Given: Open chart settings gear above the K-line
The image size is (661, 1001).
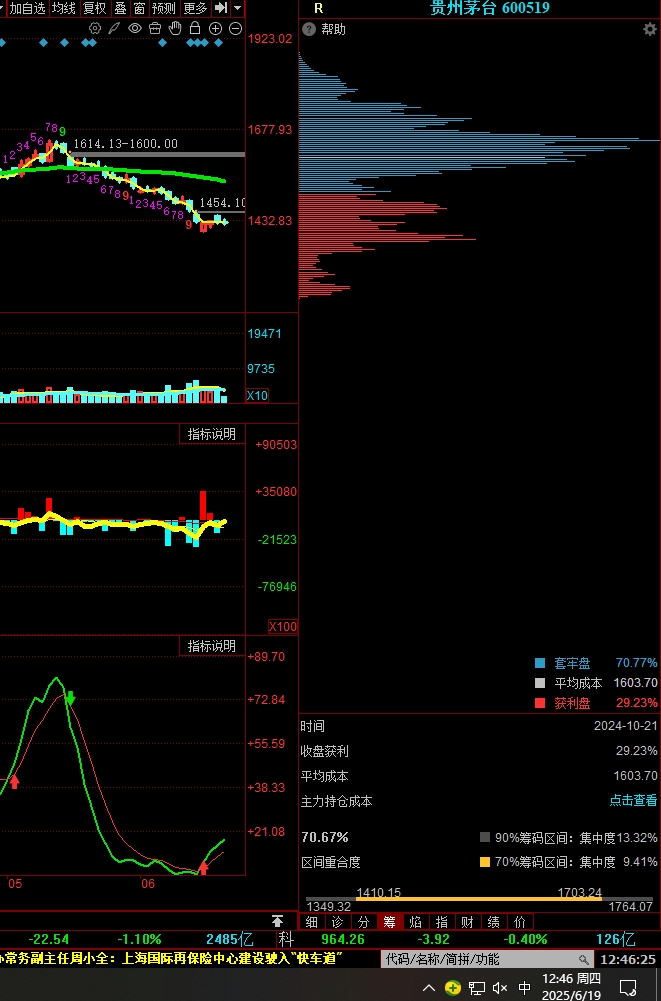Looking at the screenshot, I should pos(95,28).
